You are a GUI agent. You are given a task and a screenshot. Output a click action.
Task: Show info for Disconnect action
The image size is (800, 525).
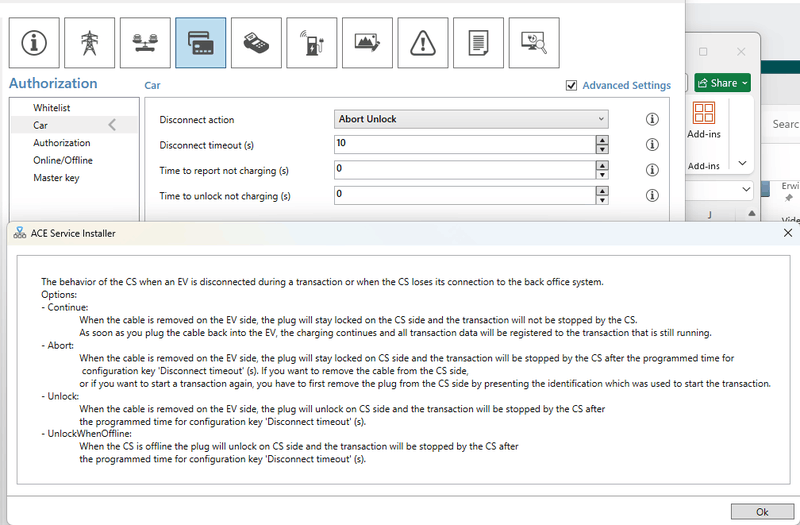[652, 119]
